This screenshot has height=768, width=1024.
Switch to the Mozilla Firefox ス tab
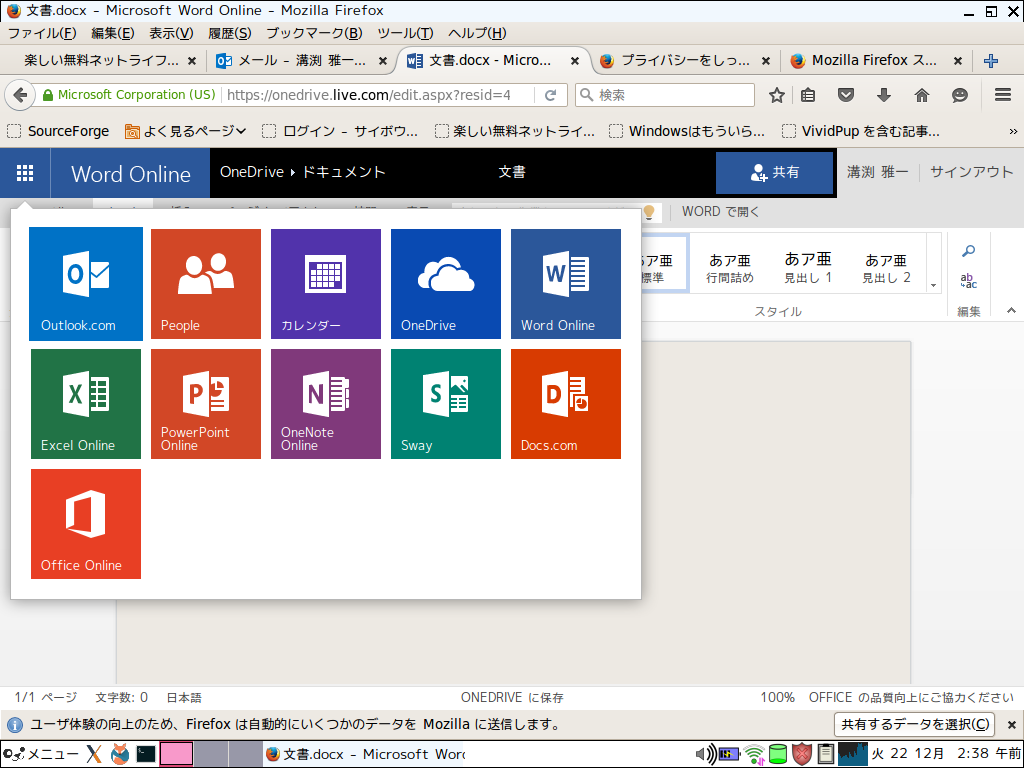875,61
